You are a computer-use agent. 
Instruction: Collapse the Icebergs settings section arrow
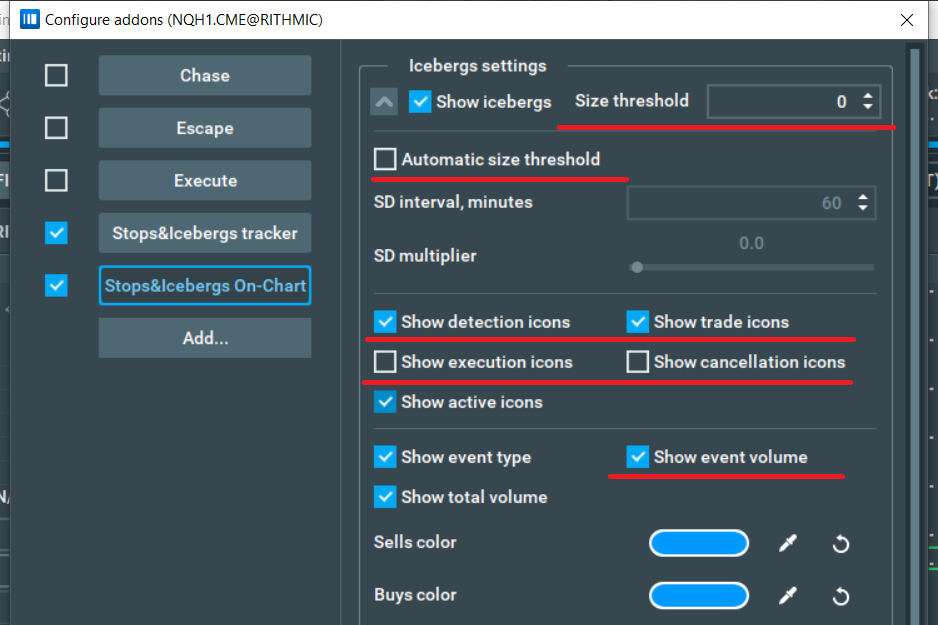coord(385,102)
